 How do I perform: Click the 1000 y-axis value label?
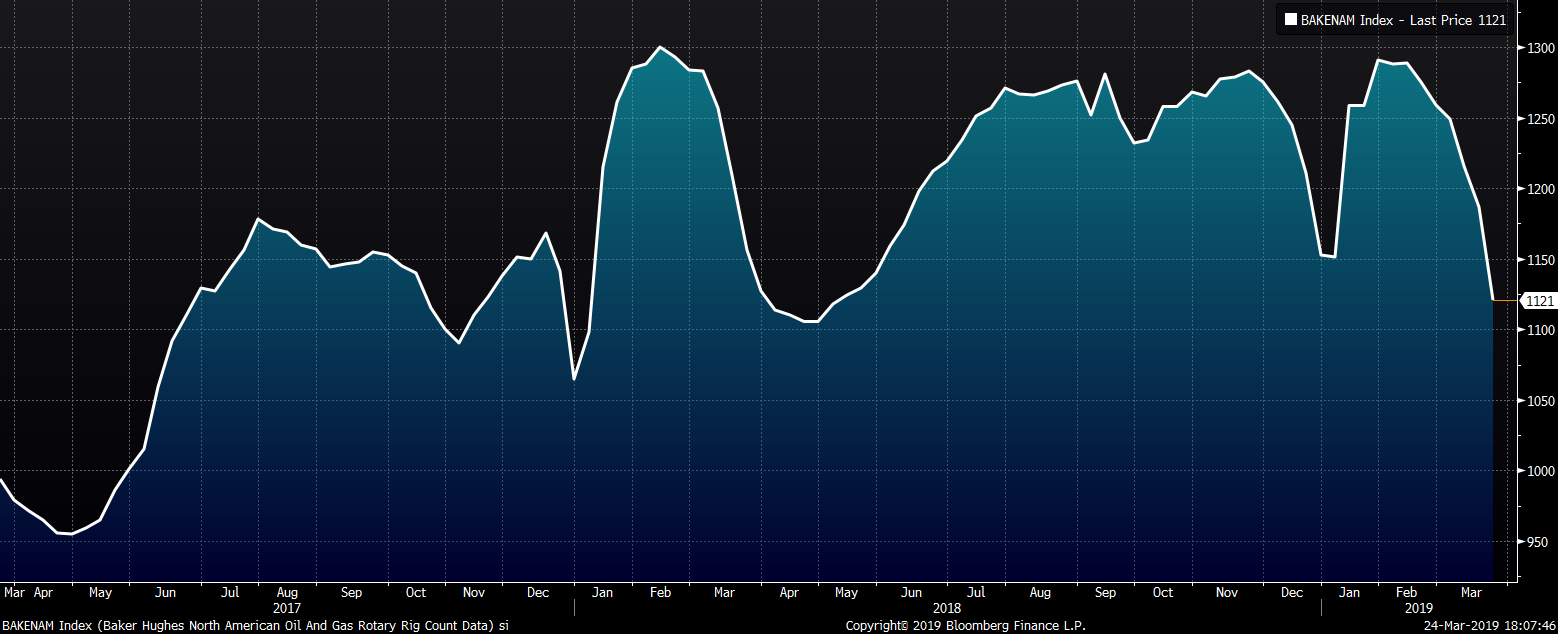[x=1539, y=471]
